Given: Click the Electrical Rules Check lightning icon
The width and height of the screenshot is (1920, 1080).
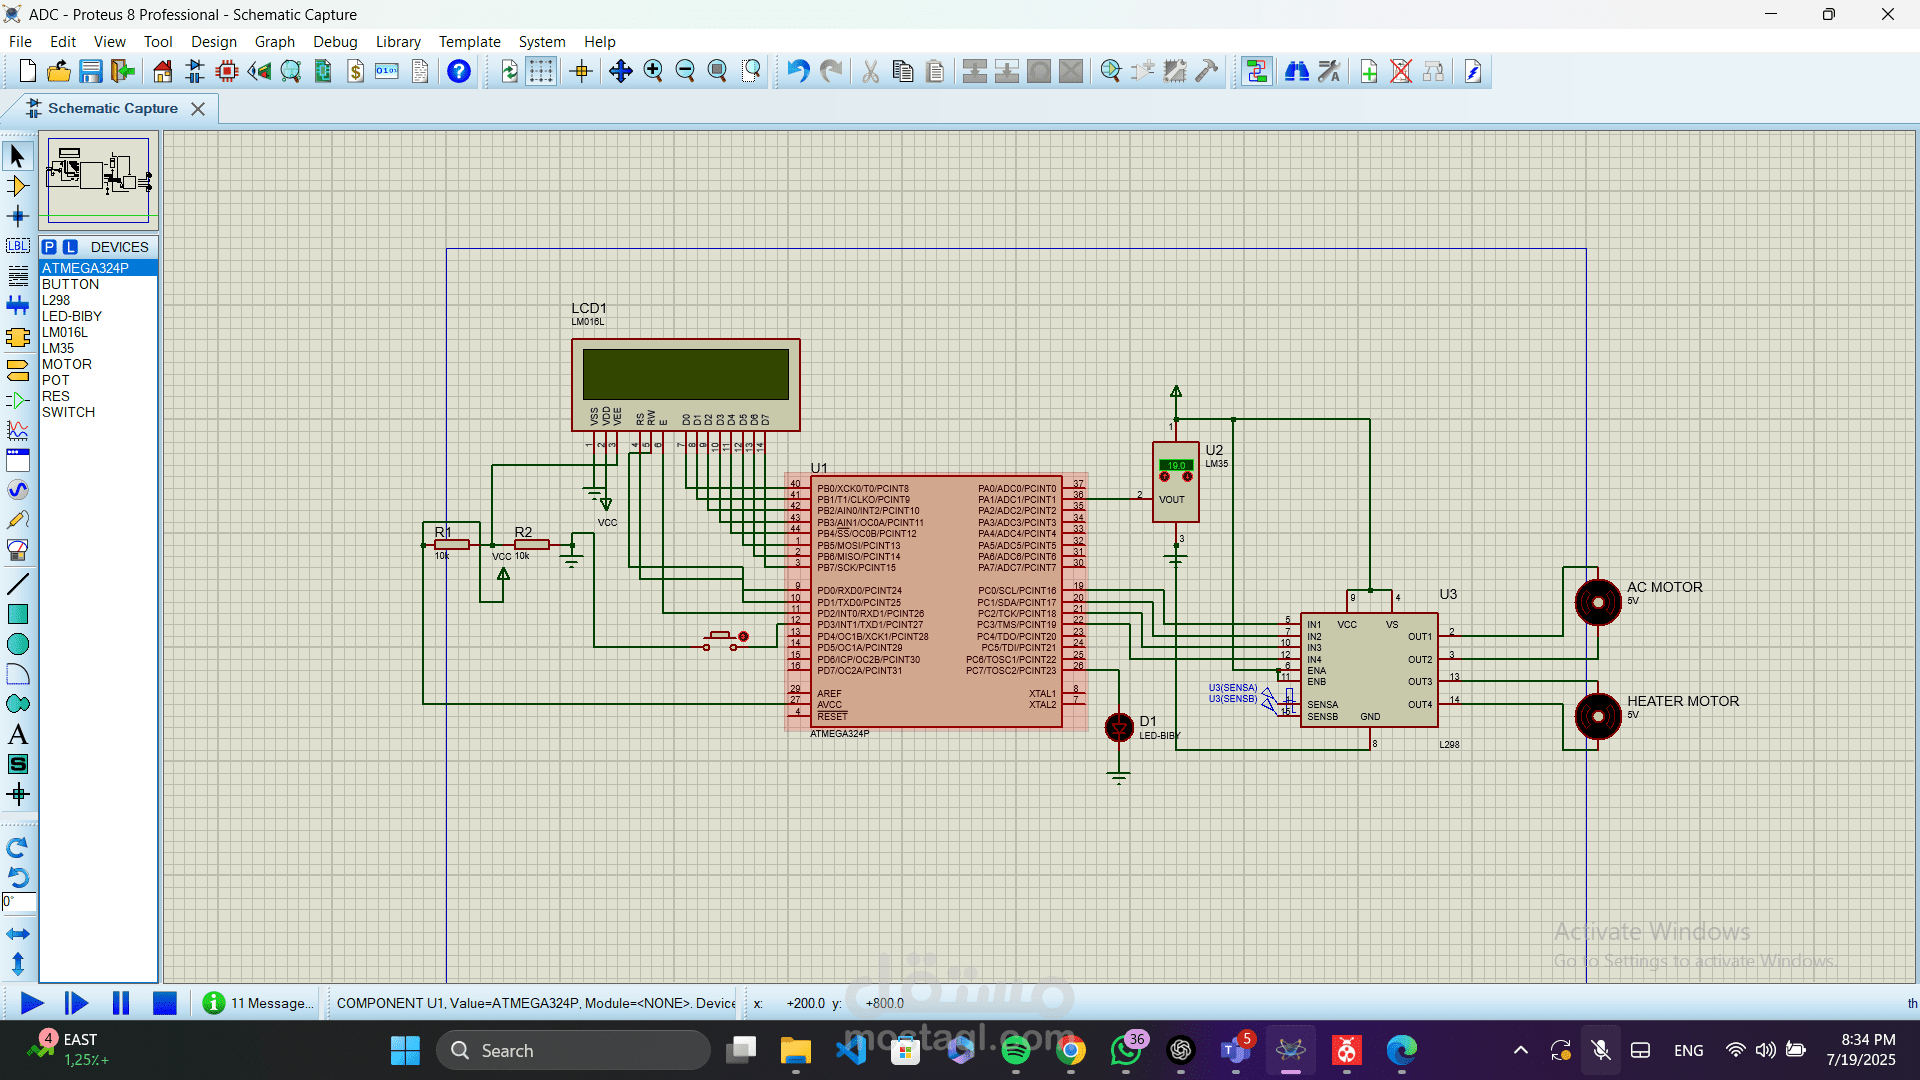Looking at the screenshot, I should (1473, 71).
